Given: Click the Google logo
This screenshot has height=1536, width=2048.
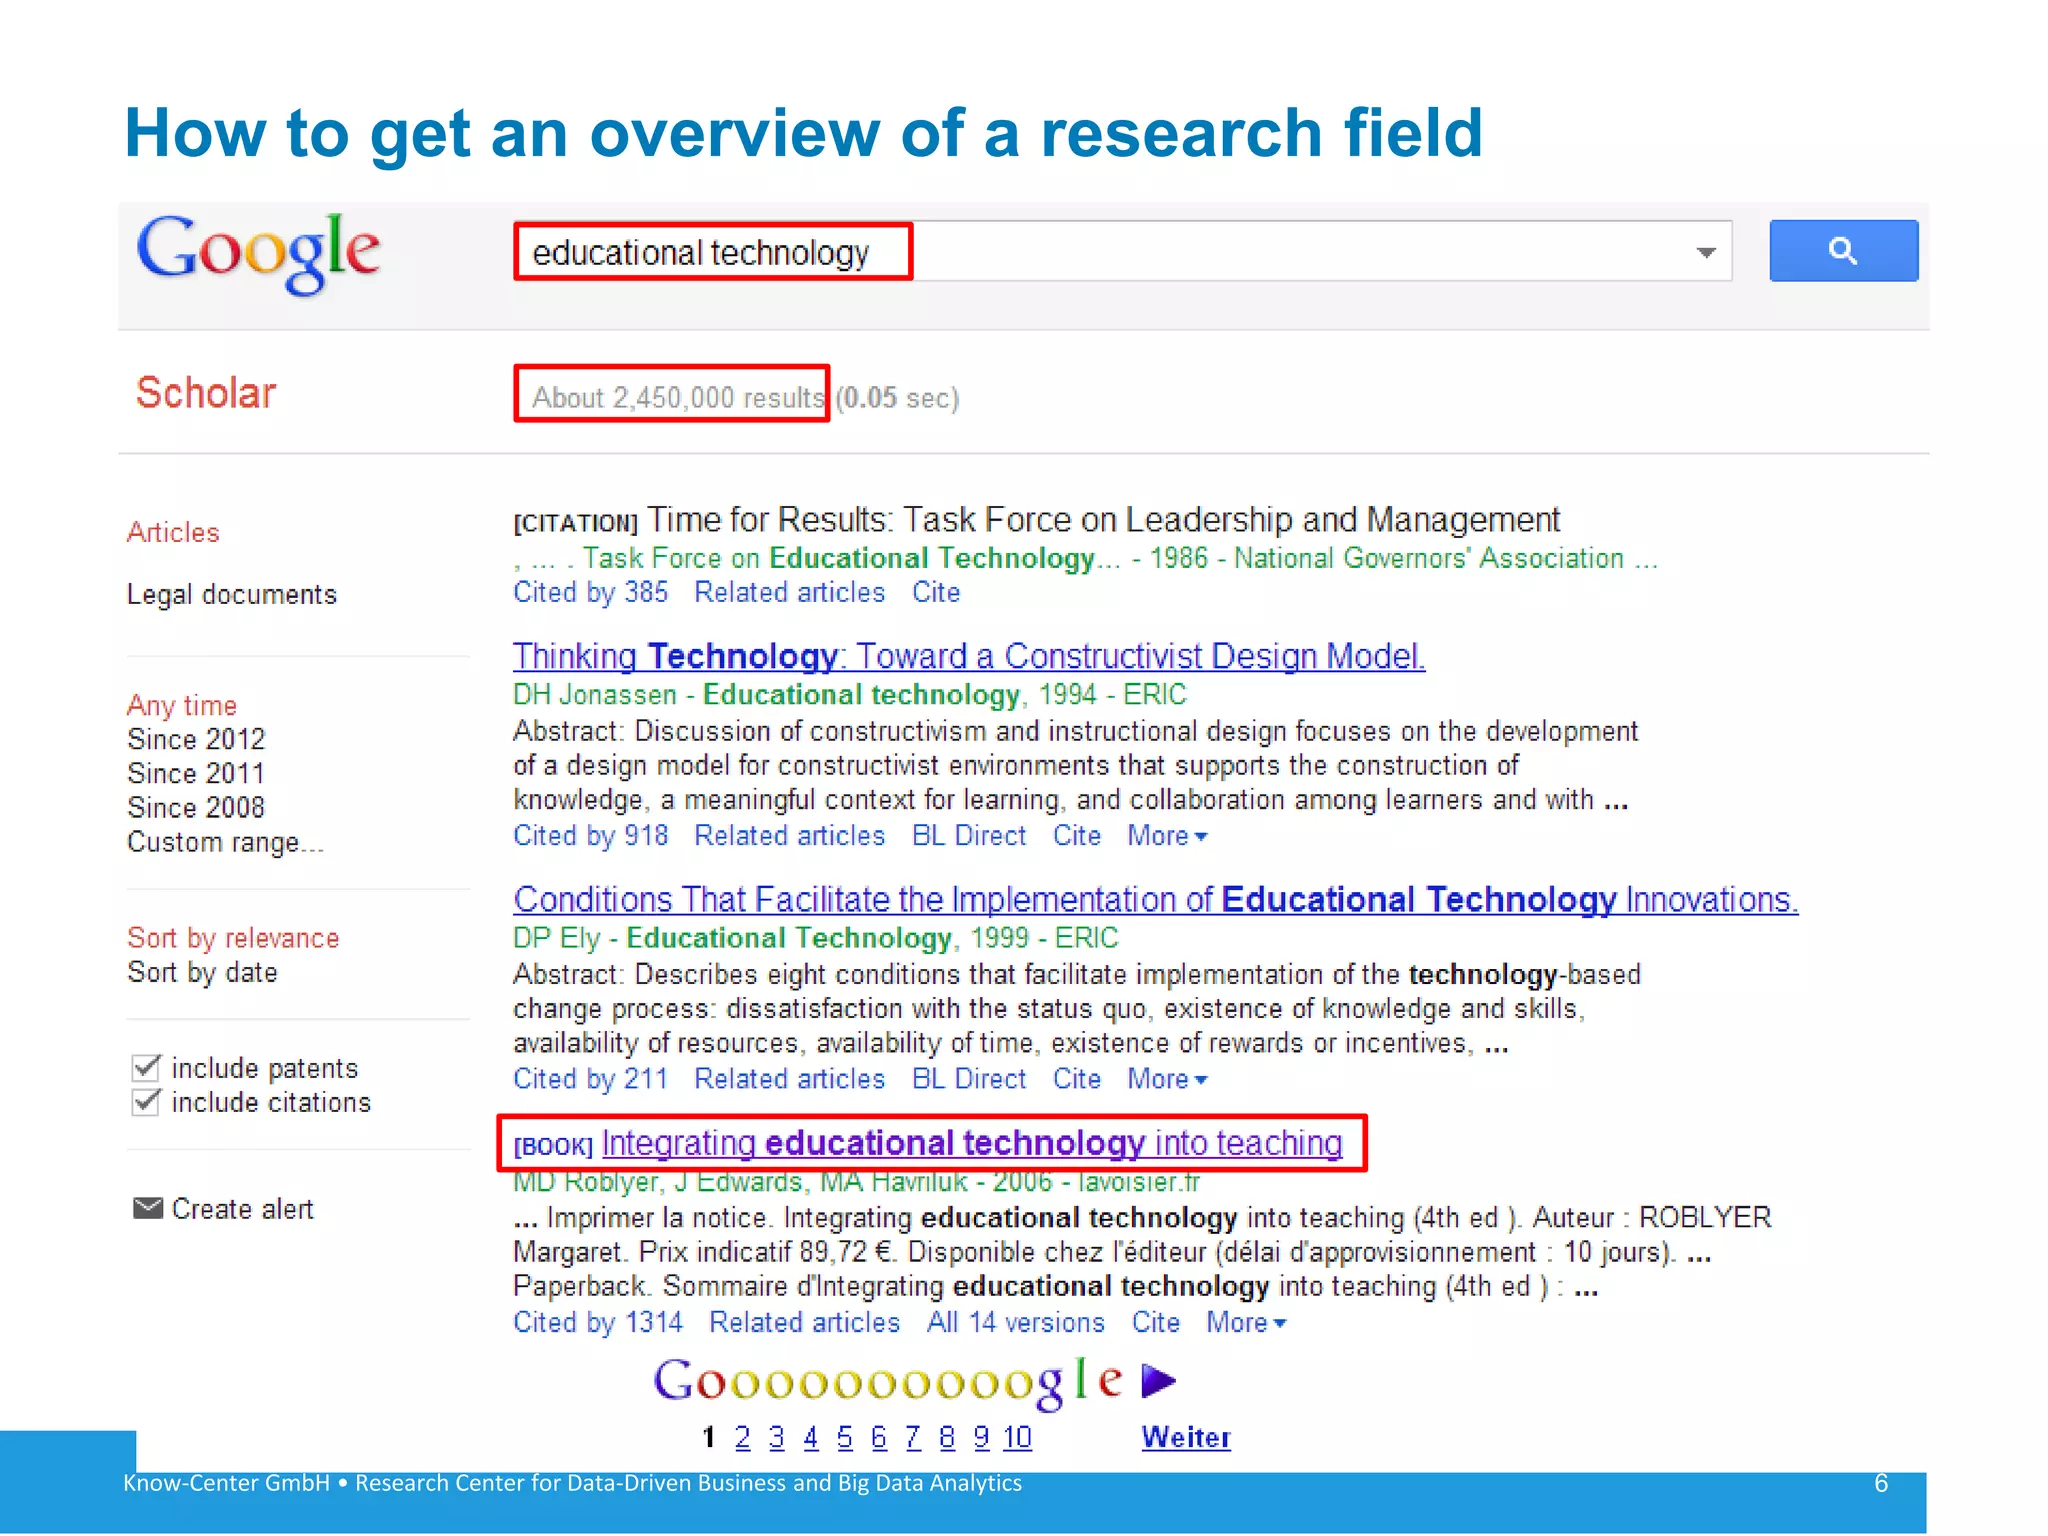Looking at the screenshot, I should [258, 254].
